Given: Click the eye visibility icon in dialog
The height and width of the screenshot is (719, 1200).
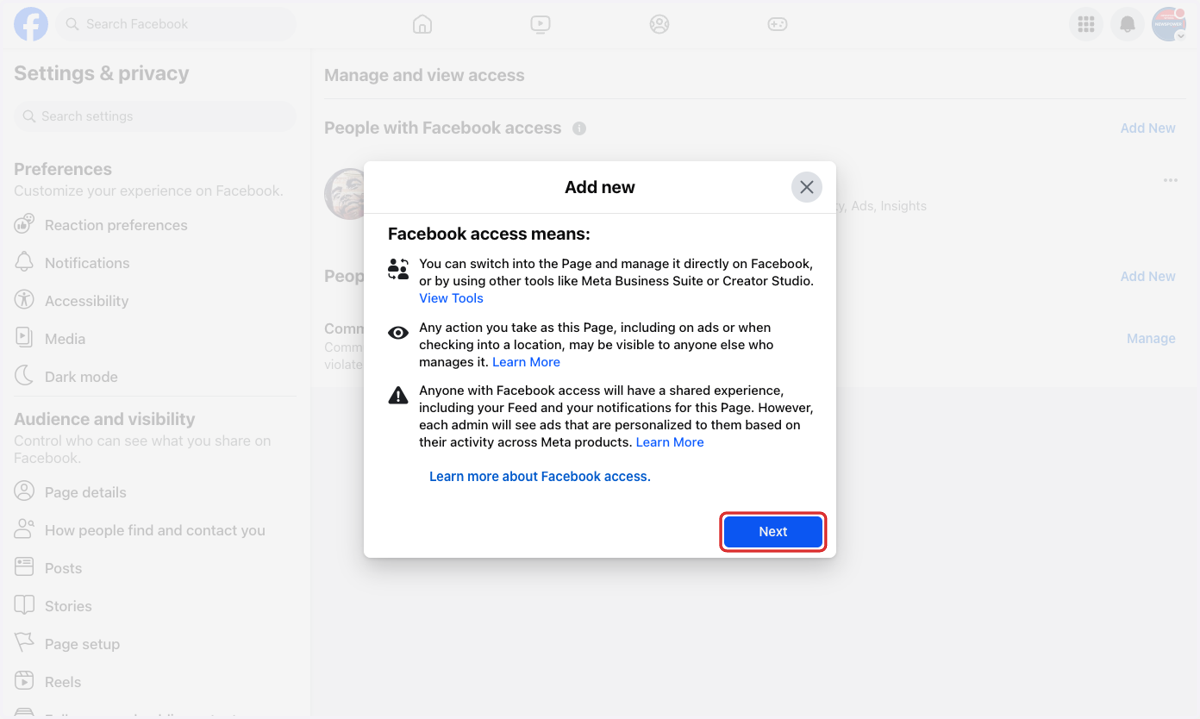Looking at the screenshot, I should [x=398, y=333].
